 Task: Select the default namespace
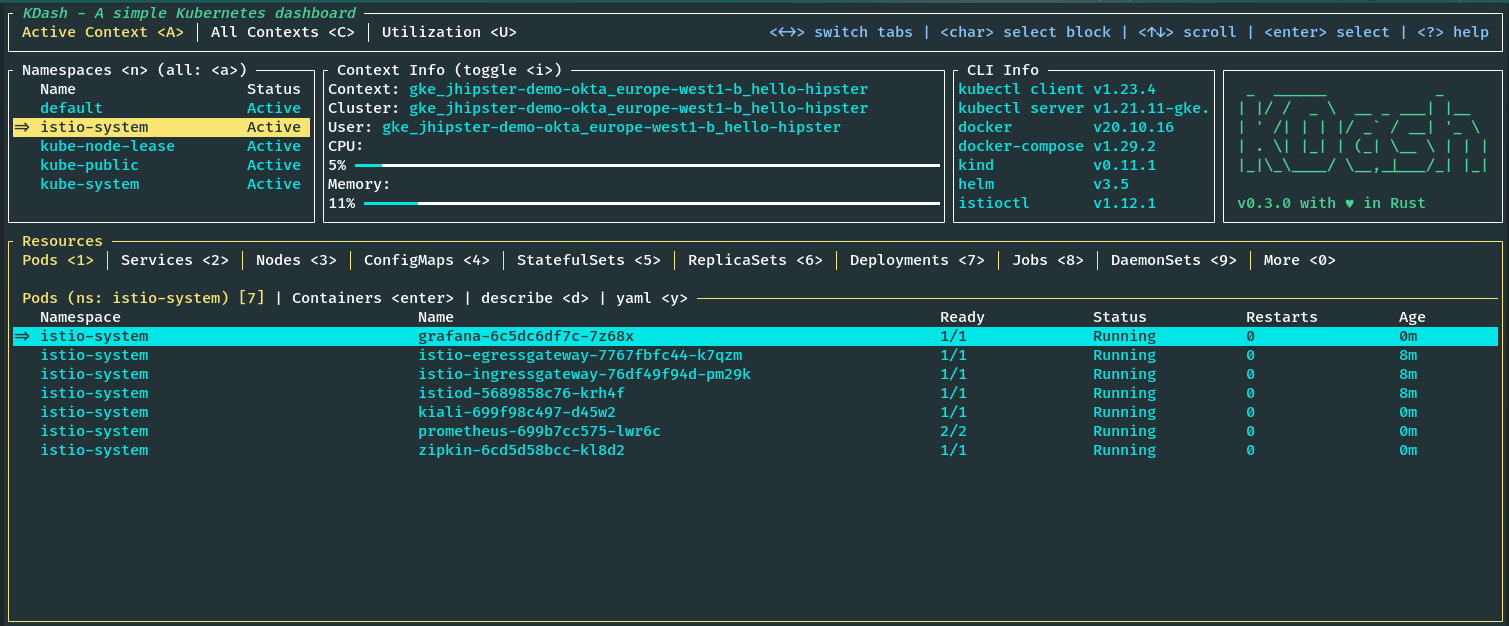pos(71,108)
